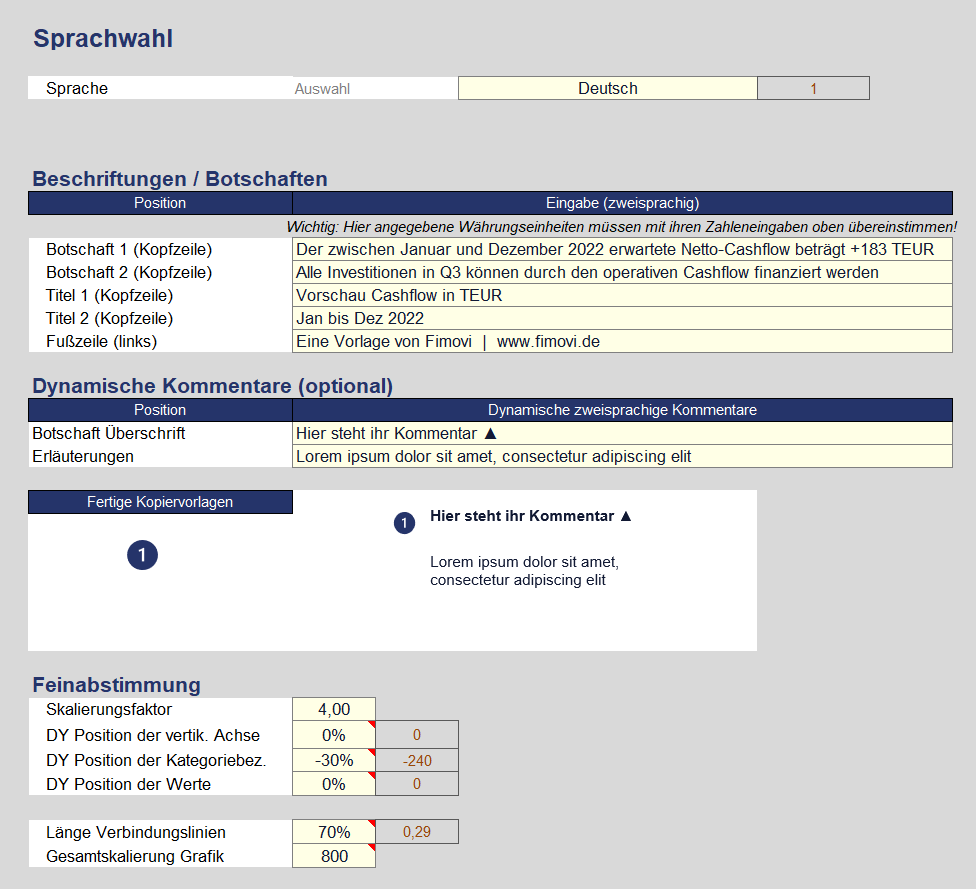Click the small numbered circle beside the comment
Image resolution: width=976 pixels, height=889 pixels.
(x=405, y=523)
